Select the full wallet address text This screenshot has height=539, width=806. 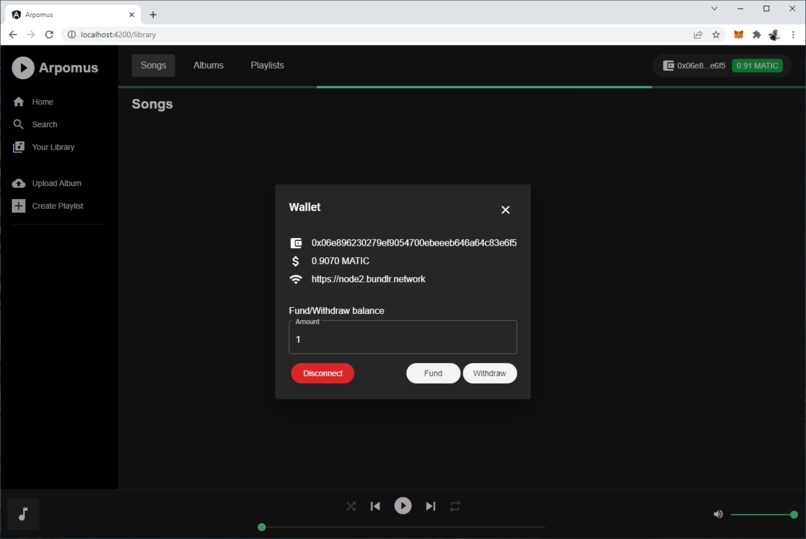pos(414,243)
